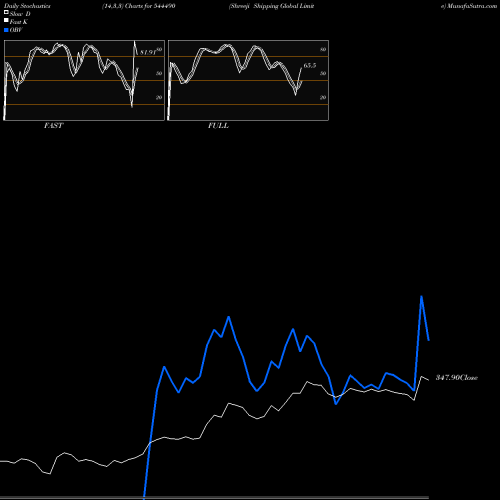
Task: Click the blue OBV legend swatch
Action: tap(6, 30)
